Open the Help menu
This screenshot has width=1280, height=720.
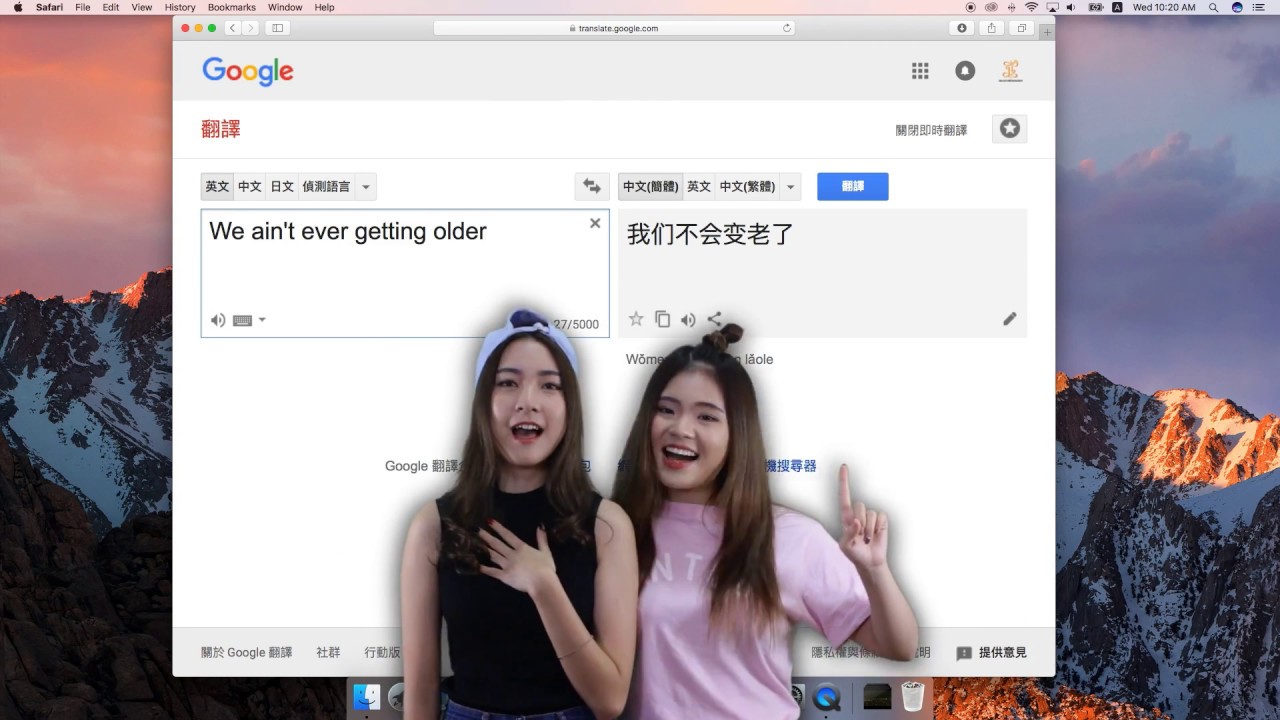click(x=324, y=7)
